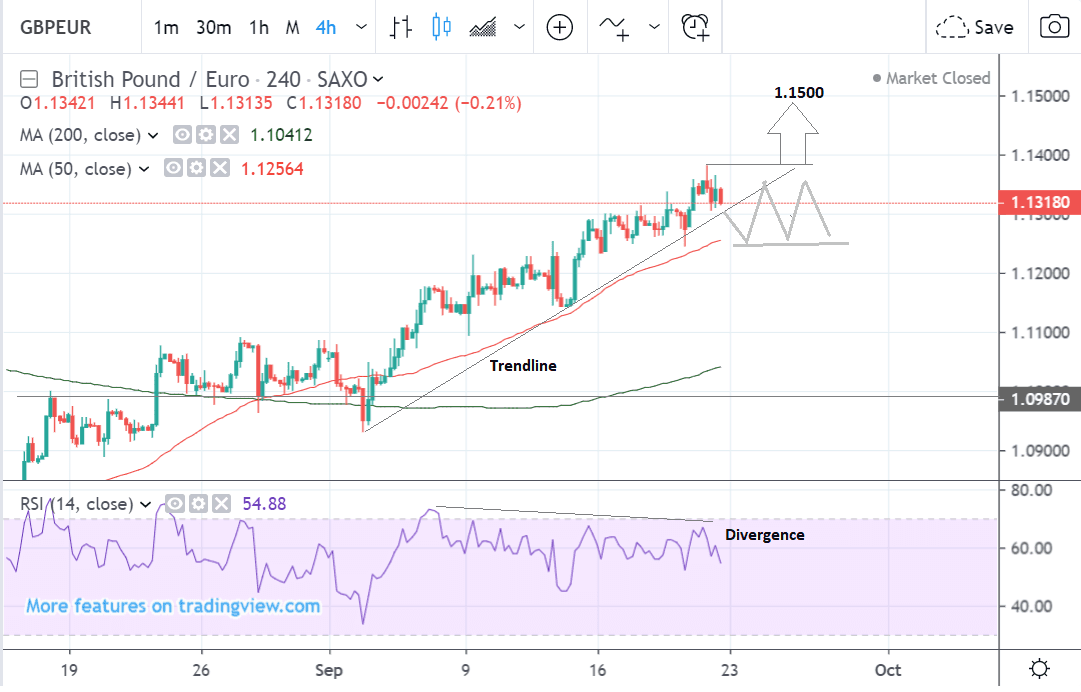Open settings for MA 200 indicator
Image resolution: width=1081 pixels, height=692 pixels.
tap(205, 135)
